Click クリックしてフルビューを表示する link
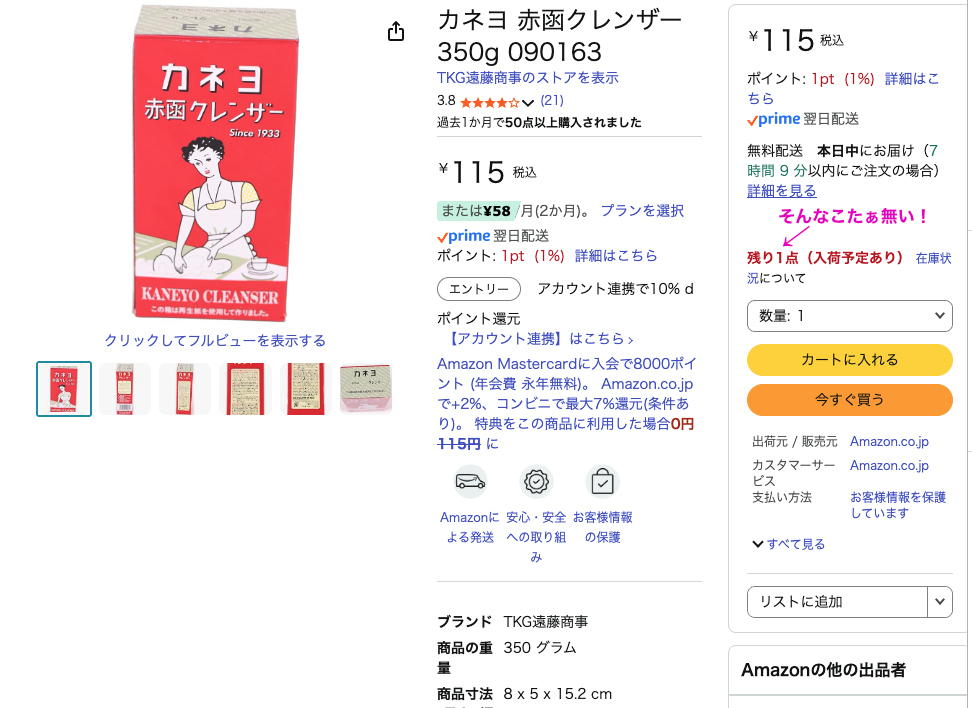Image resolution: width=972 pixels, height=708 pixels. click(215, 340)
